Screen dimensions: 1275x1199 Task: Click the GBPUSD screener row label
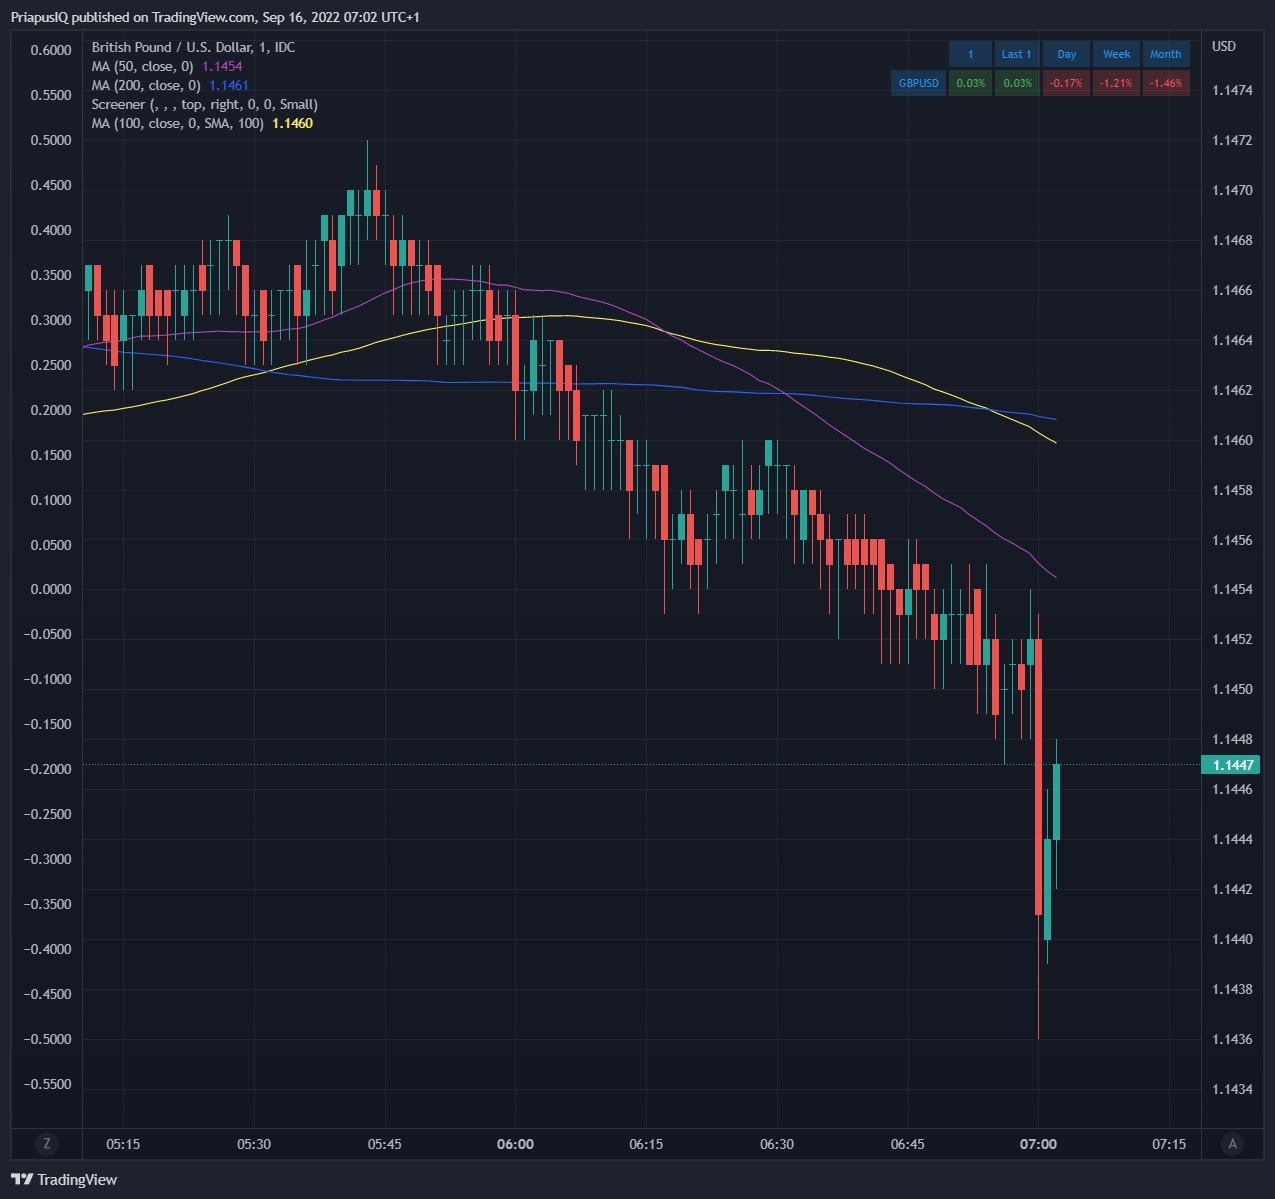[918, 83]
